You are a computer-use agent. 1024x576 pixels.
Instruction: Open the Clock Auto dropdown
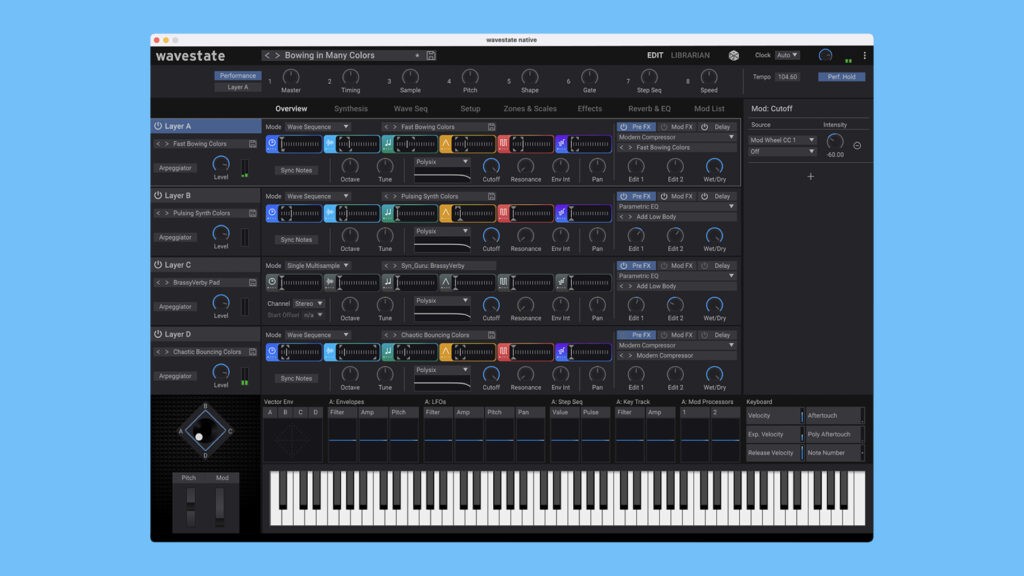[788, 56]
